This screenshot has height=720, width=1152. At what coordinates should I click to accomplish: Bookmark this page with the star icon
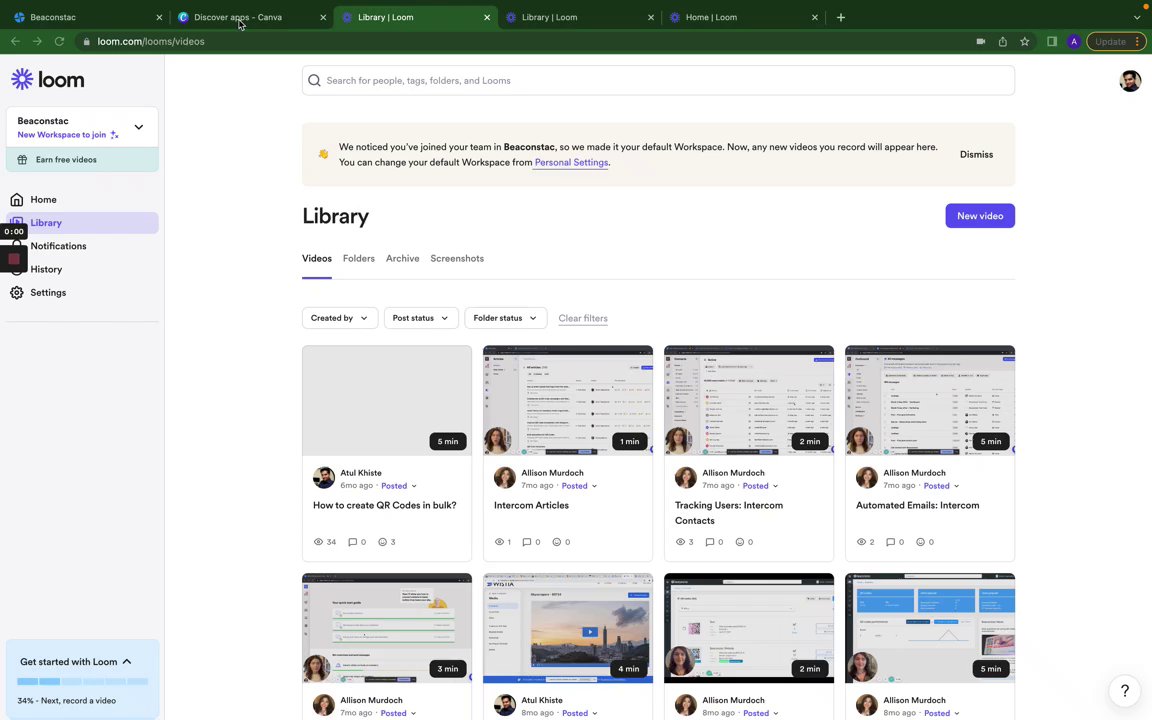1024,41
